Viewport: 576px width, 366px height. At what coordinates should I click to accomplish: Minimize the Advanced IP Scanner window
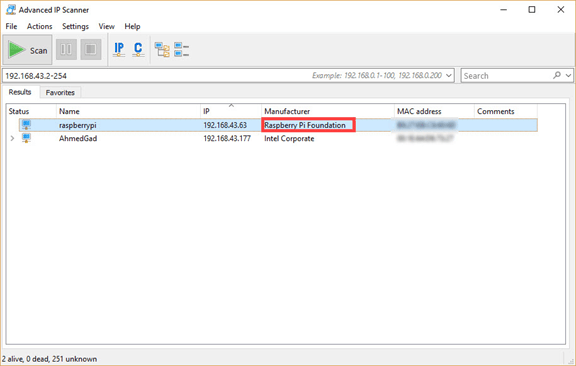click(504, 10)
